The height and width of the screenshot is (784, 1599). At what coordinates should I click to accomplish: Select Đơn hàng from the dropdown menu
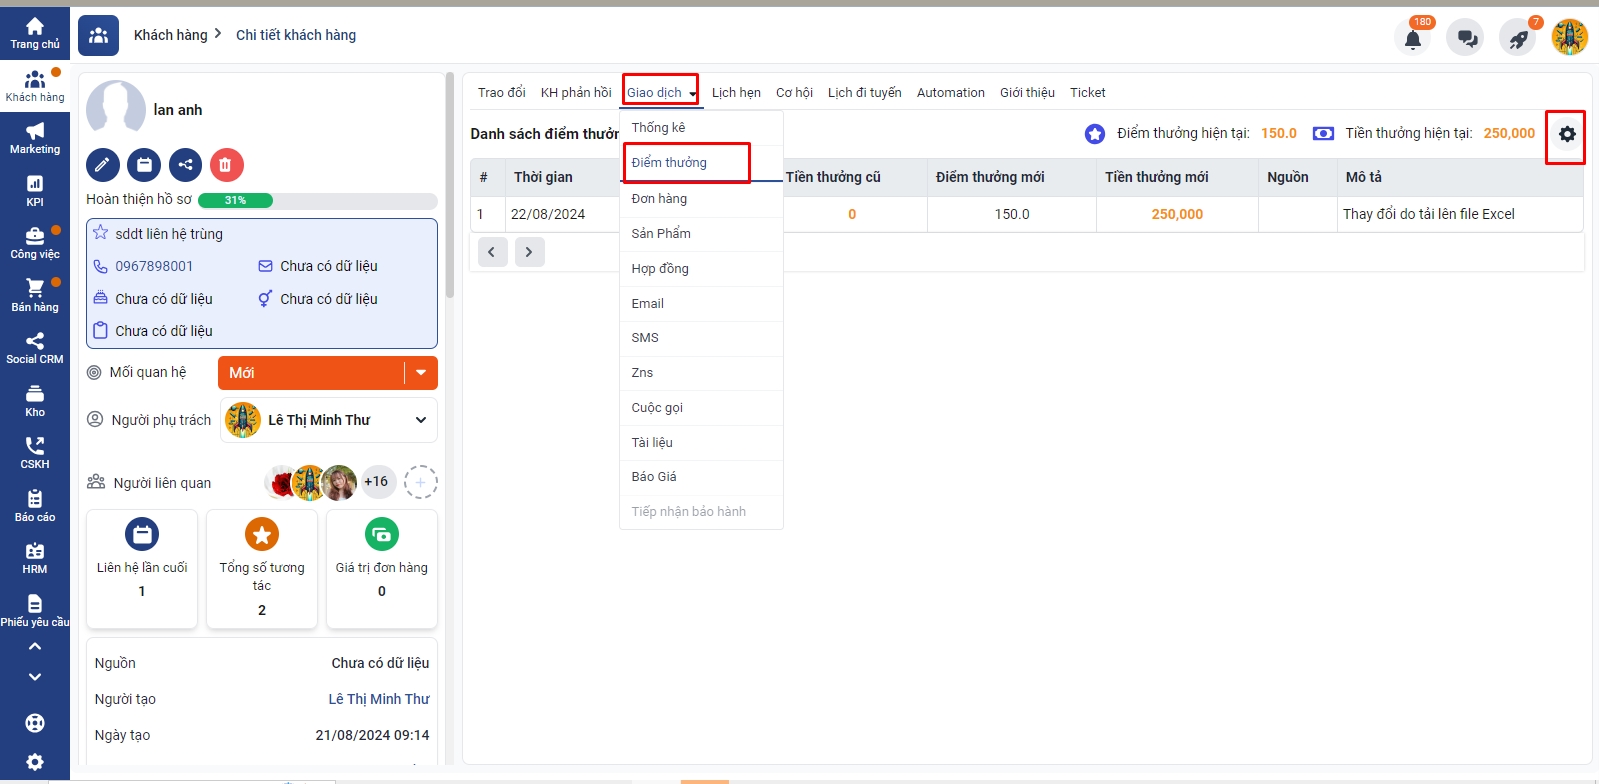point(659,199)
